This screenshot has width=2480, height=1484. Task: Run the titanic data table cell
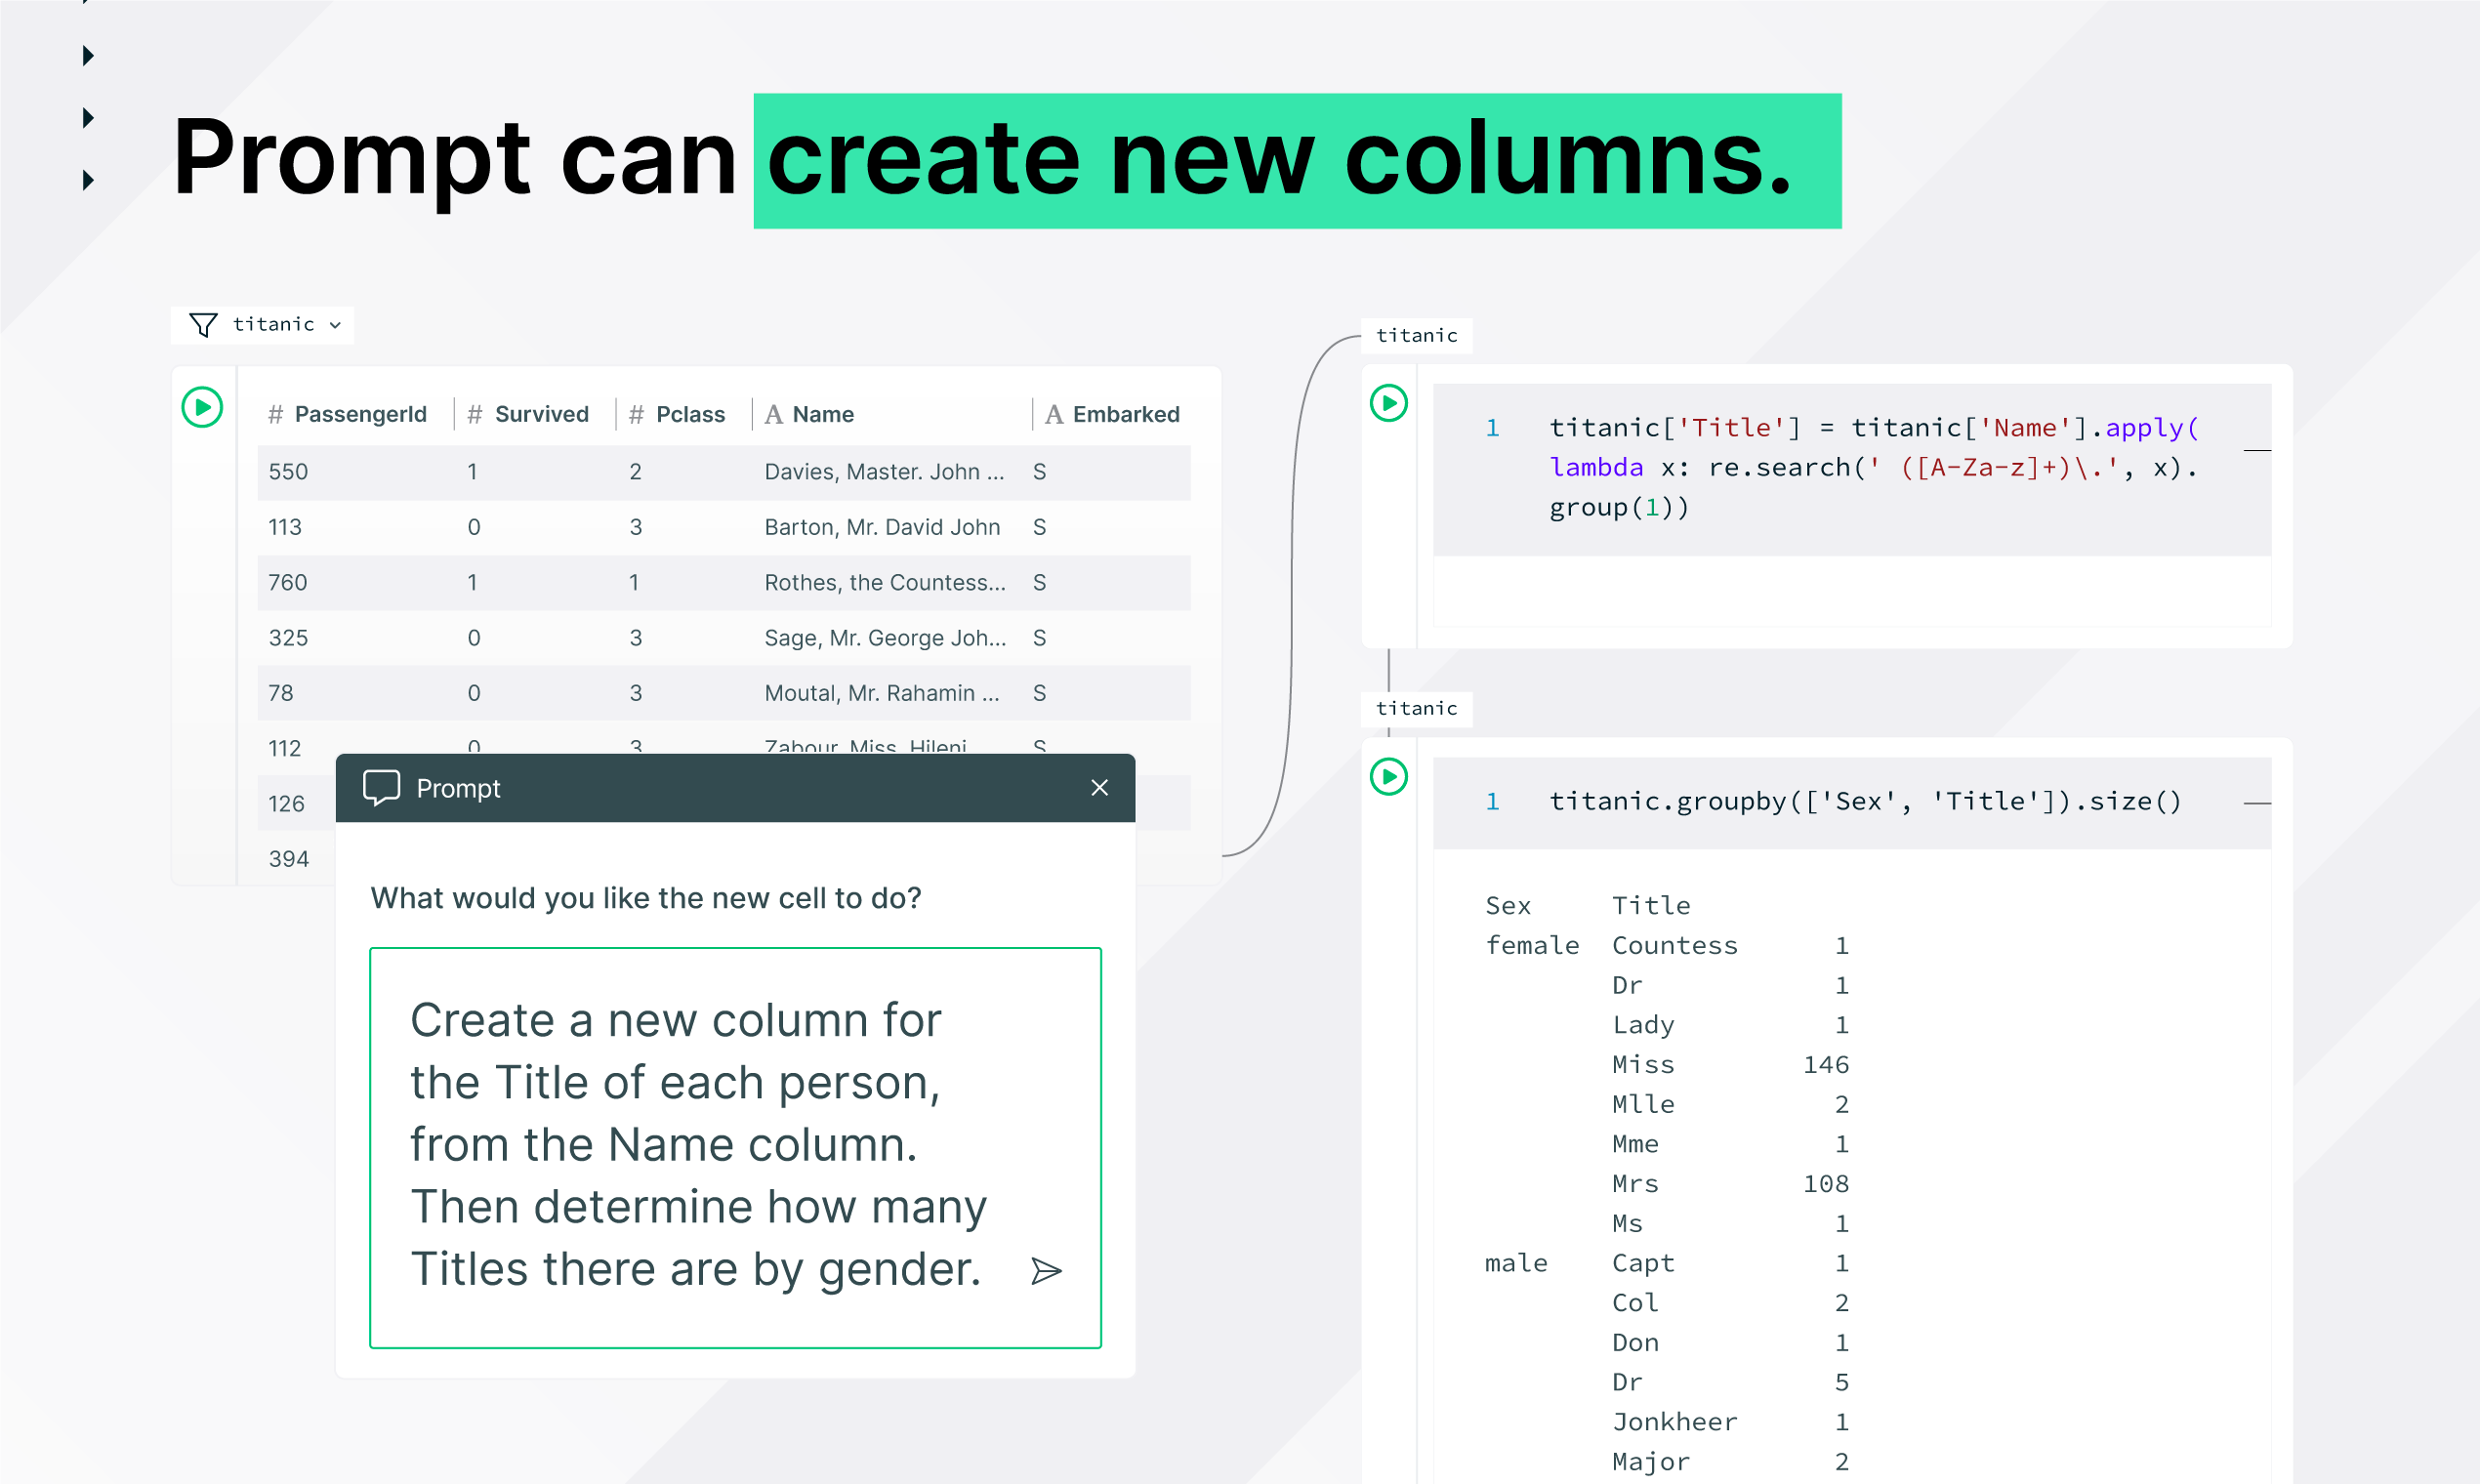coord(202,407)
